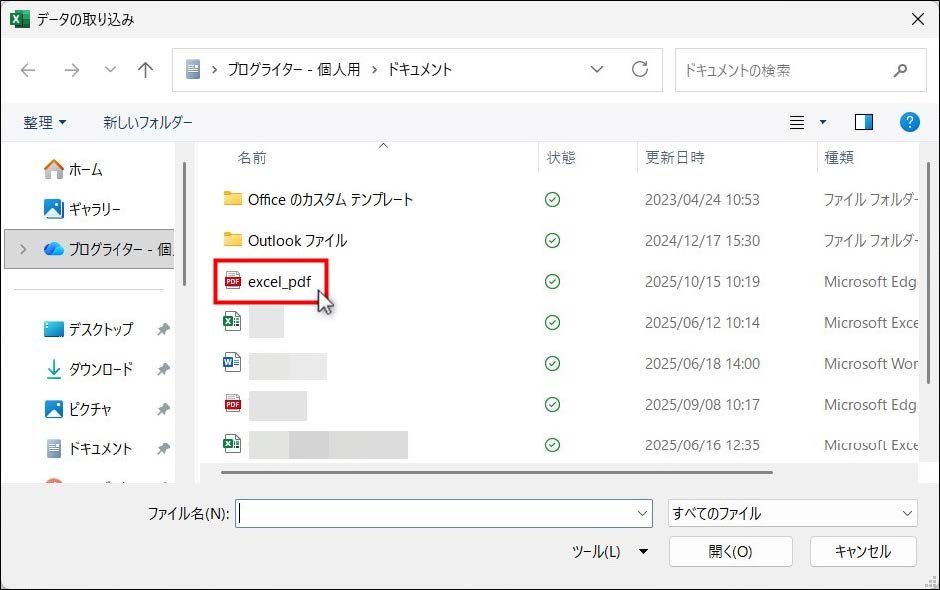Viewport: 940px width, 590px height.
Task: Open the 整理 dropdown menu
Action: point(45,122)
